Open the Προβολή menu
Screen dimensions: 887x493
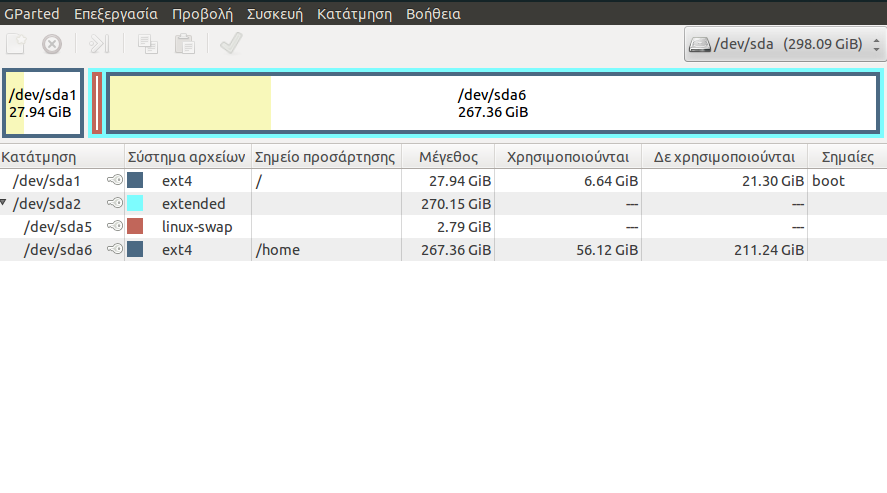[x=202, y=15]
